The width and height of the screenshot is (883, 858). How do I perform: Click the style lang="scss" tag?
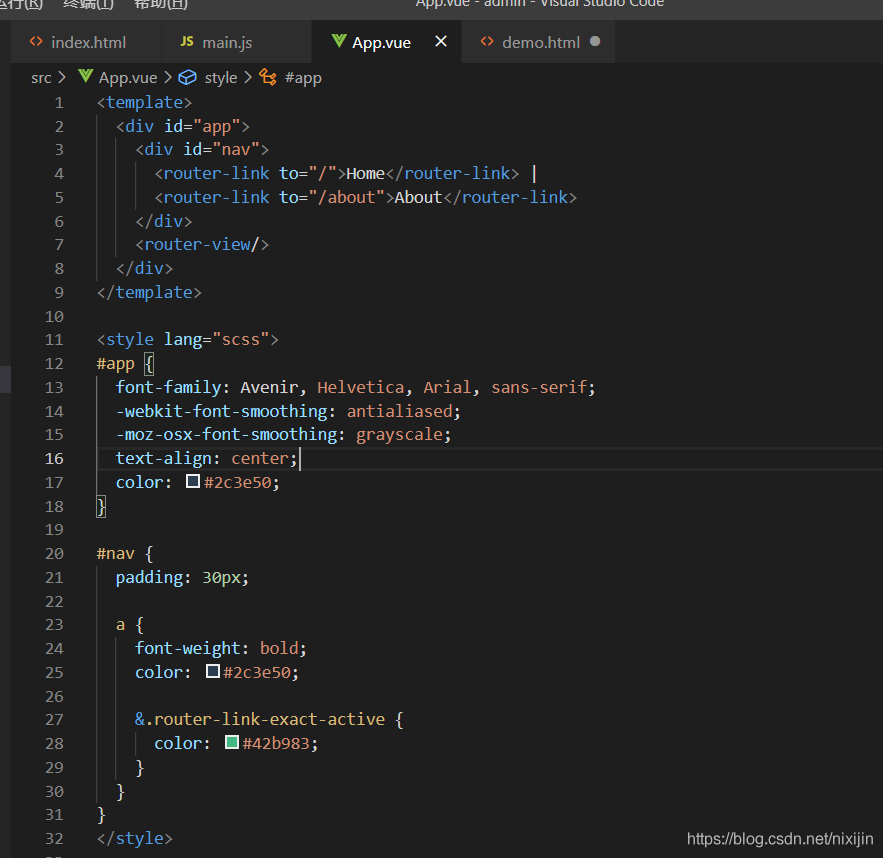point(188,339)
